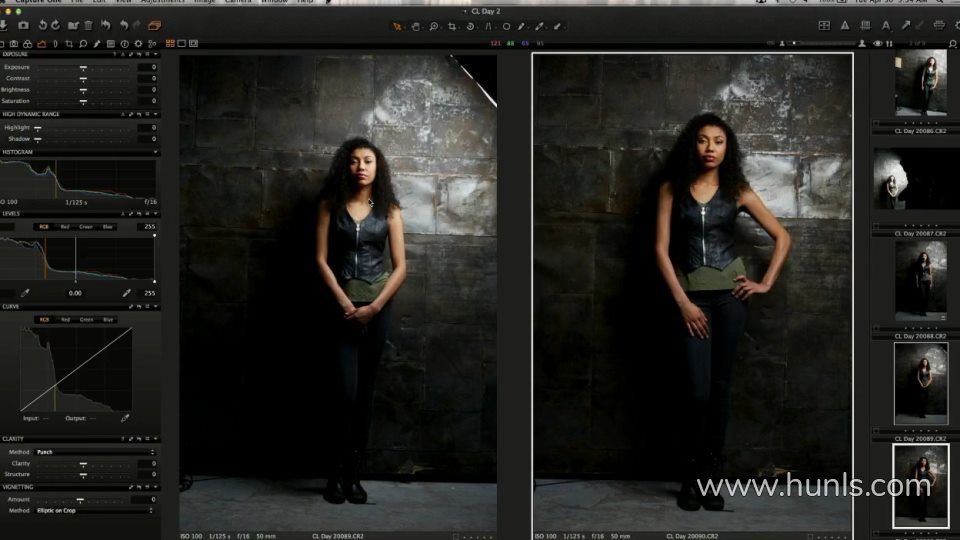The height and width of the screenshot is (540, 960).
Task: Click the move-to-folder toolbar icon
Action: point(73,25)
